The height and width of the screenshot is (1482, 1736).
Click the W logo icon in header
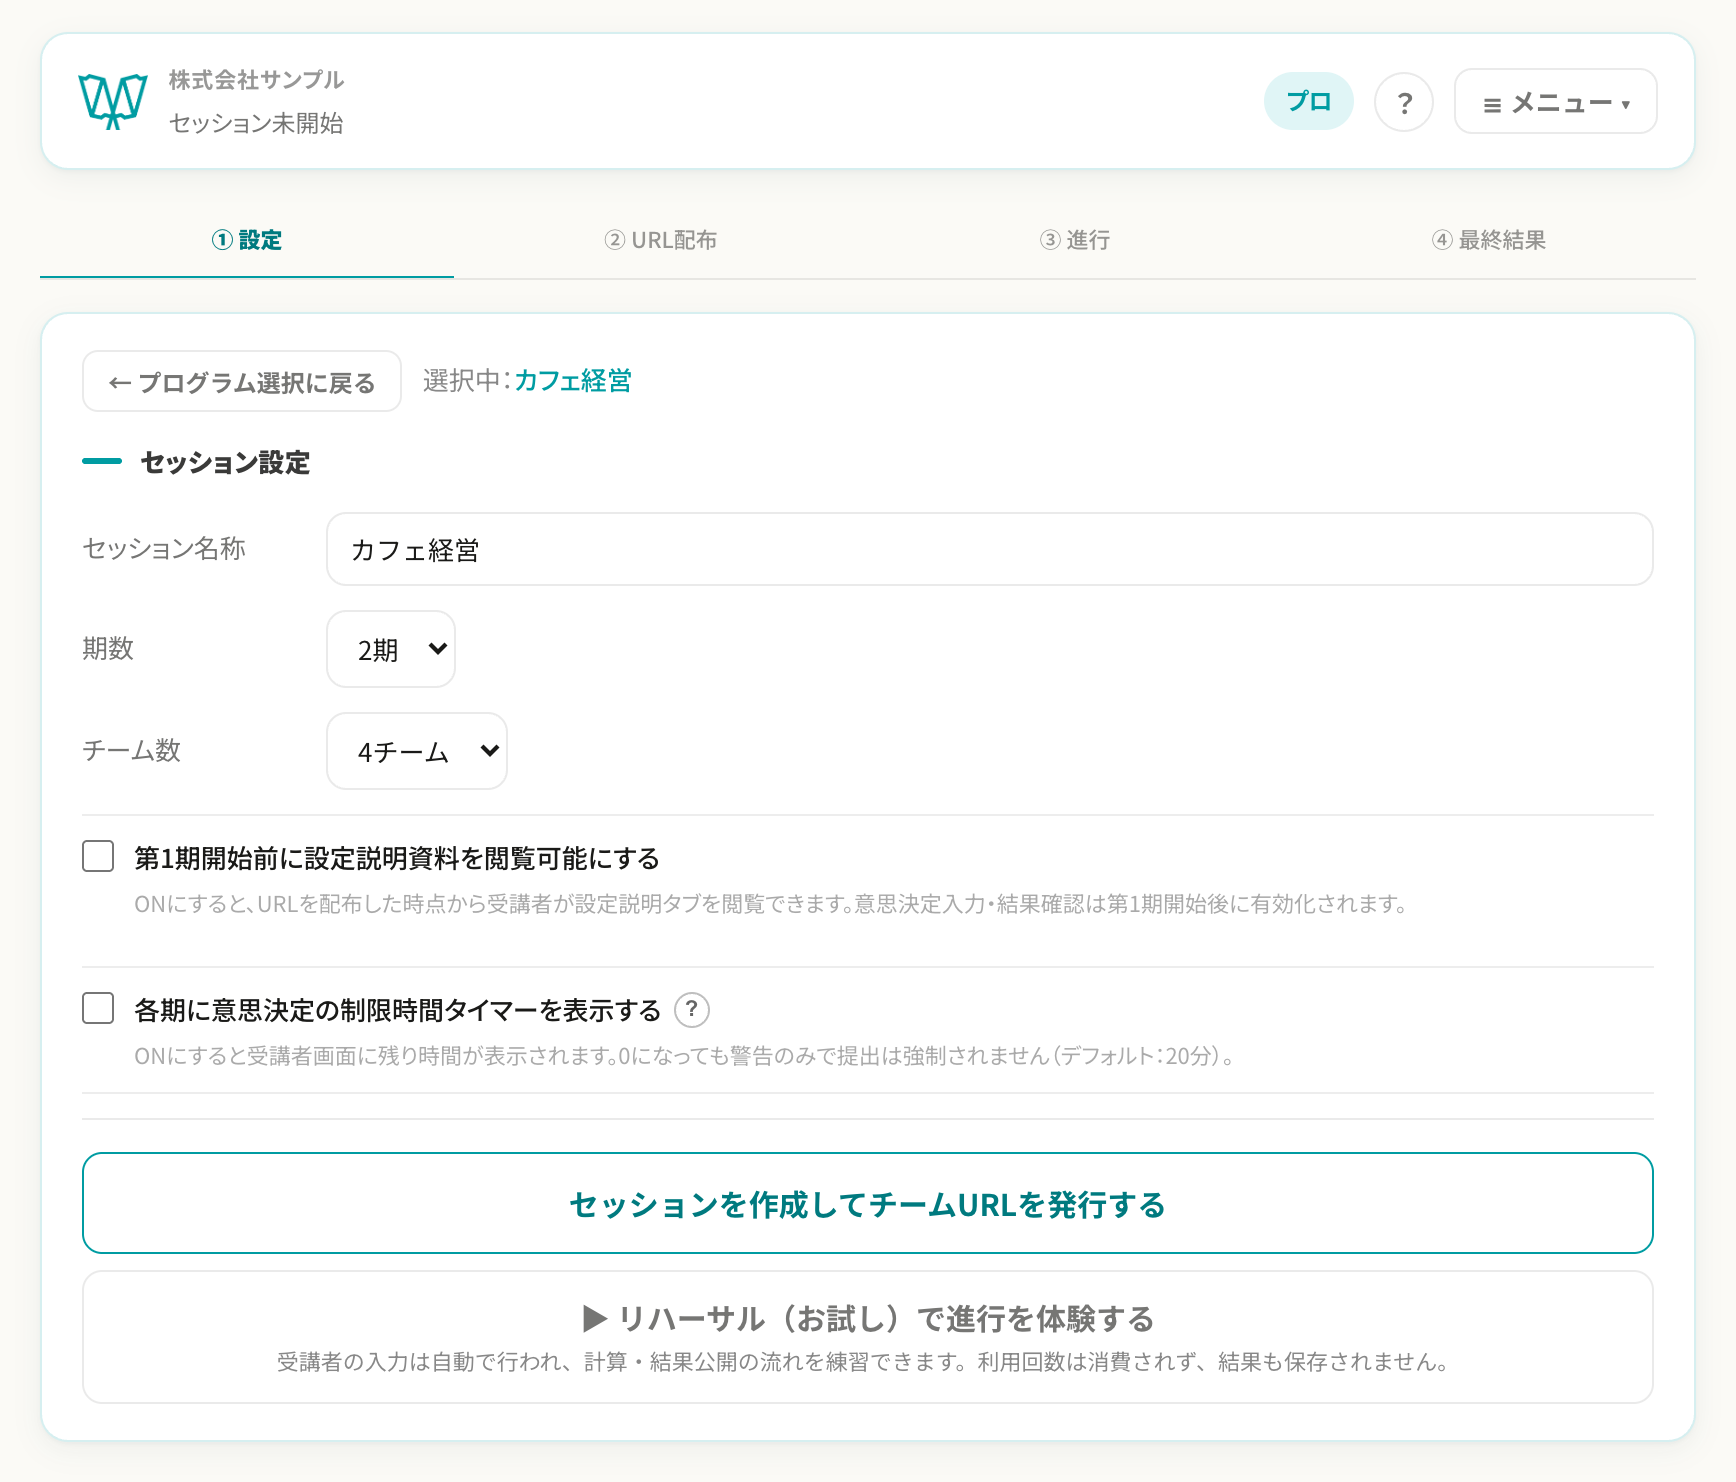click(113, 101)
